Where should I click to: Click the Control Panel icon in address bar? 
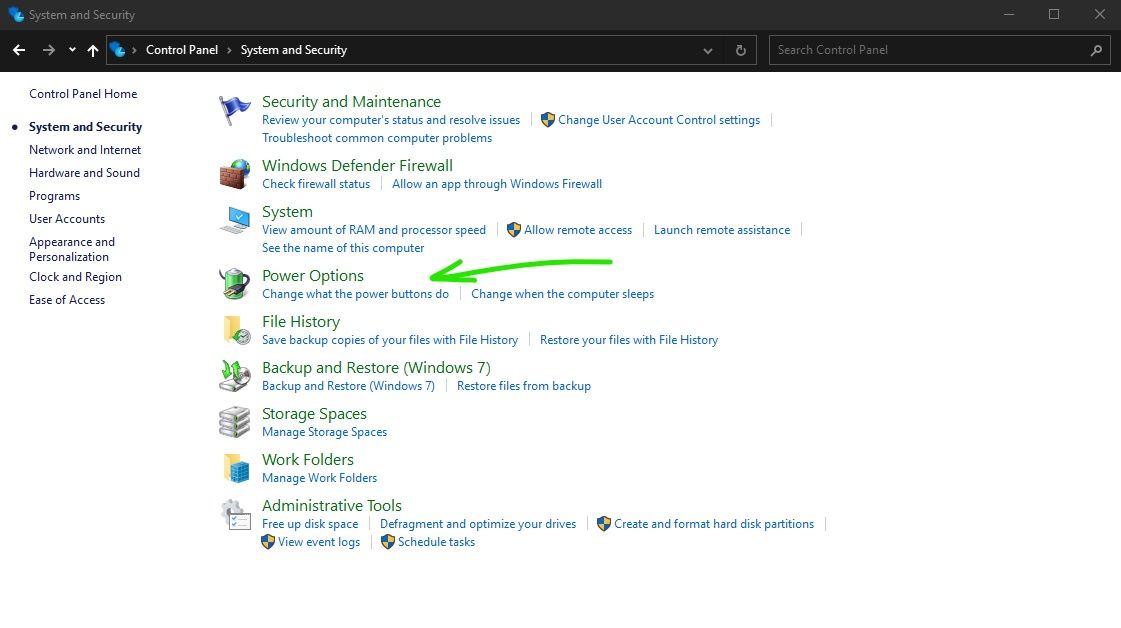(x=117, y=50)
